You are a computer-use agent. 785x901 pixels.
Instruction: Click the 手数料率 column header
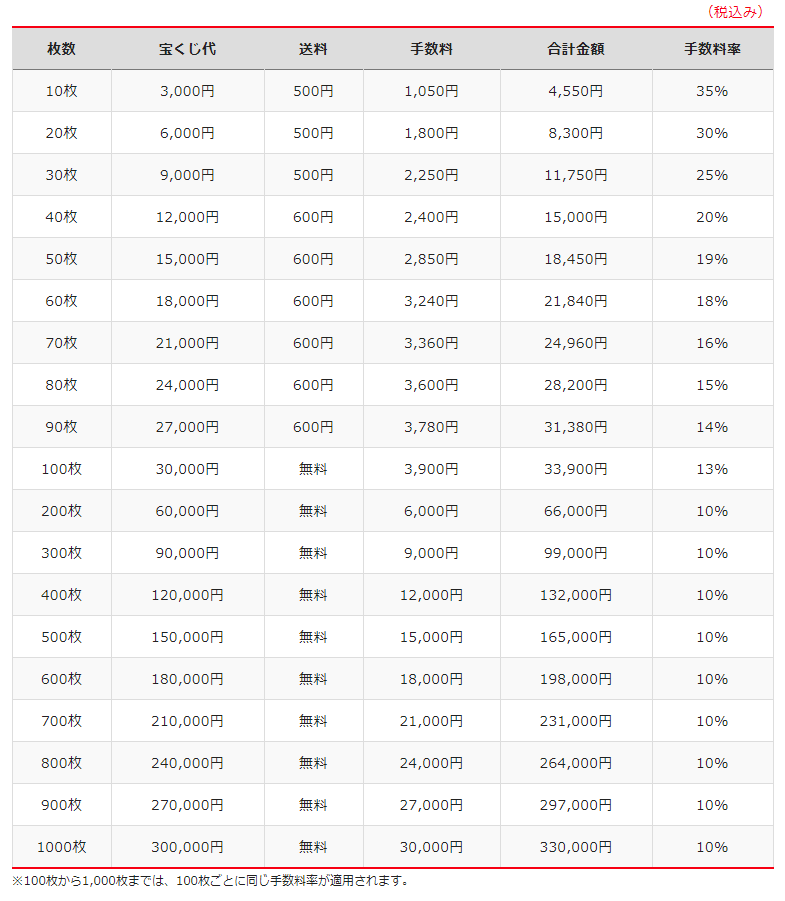tap(712, 49)
